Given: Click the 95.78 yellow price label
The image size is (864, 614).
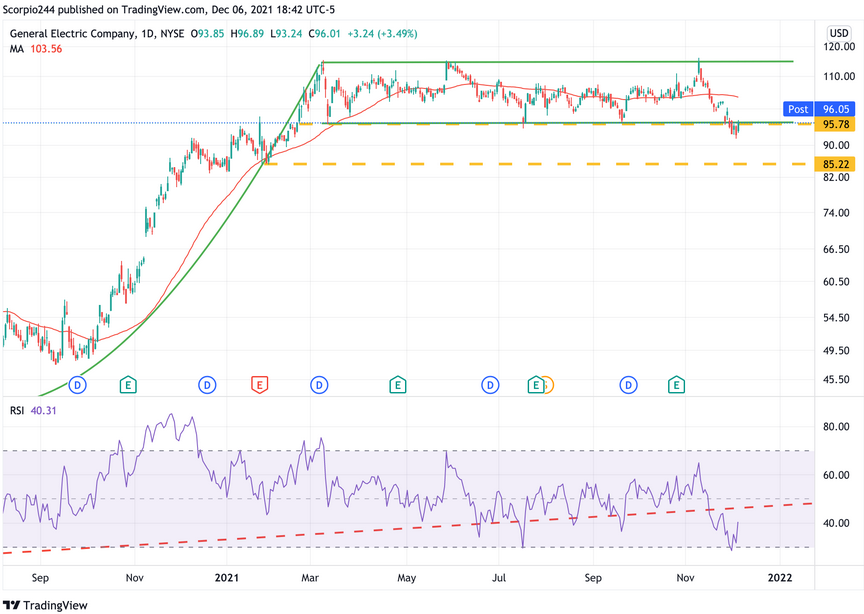Looking at the screenshot, I should (835, 125).
